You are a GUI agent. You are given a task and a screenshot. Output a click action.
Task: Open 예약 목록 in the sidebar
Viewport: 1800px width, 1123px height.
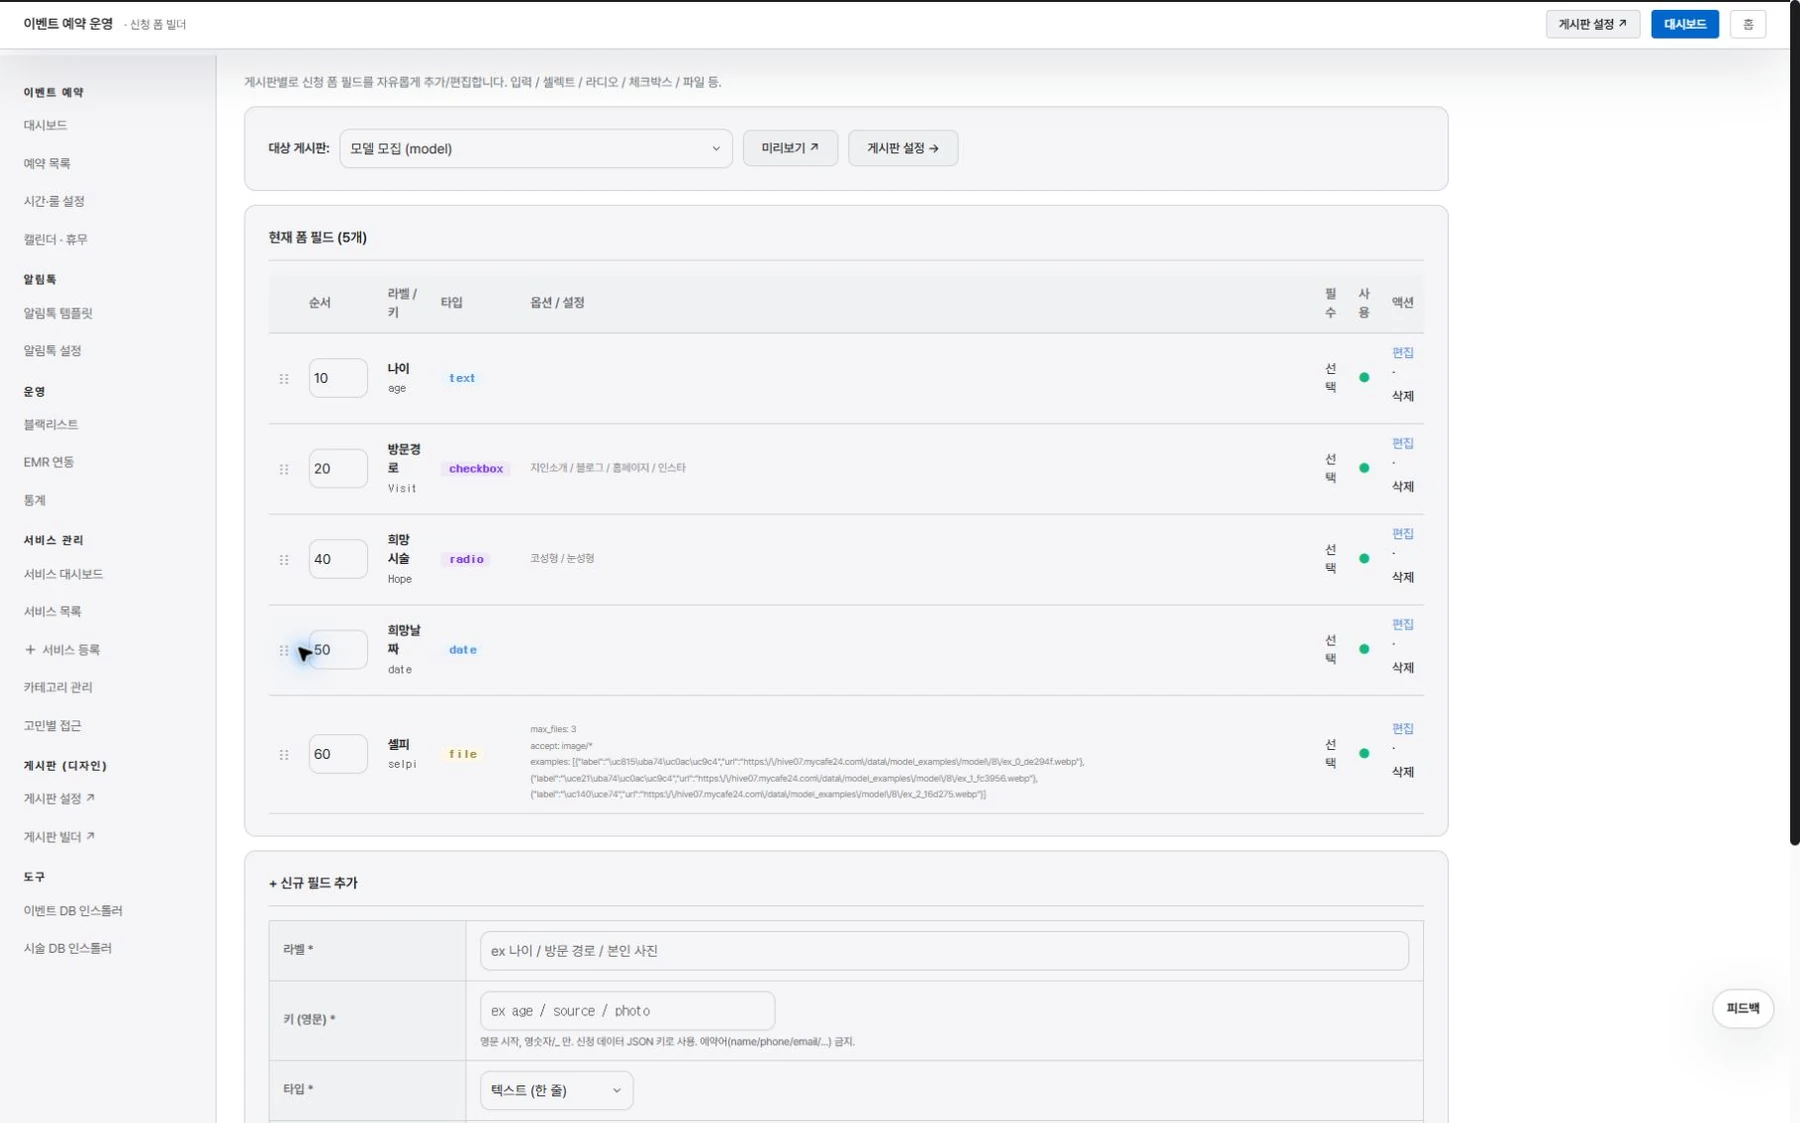tap(47, 163)
